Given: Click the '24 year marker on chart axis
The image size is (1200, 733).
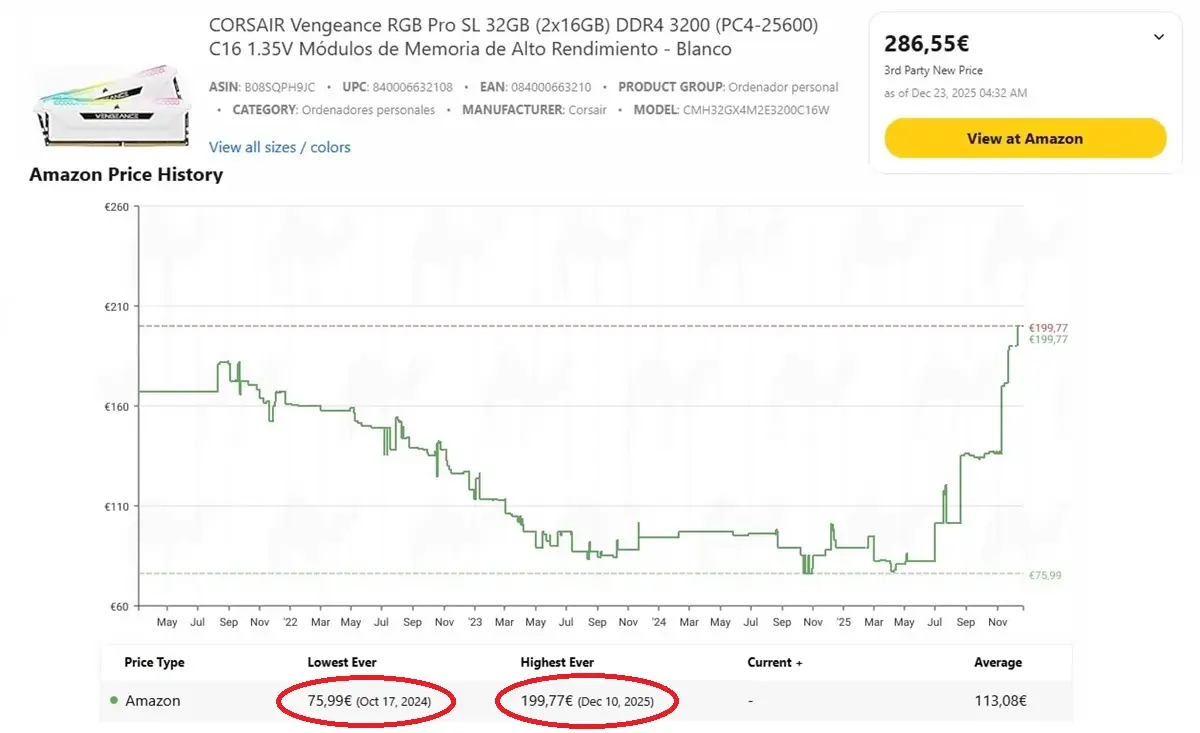Looking at the screenshot, I should (658, 622).
